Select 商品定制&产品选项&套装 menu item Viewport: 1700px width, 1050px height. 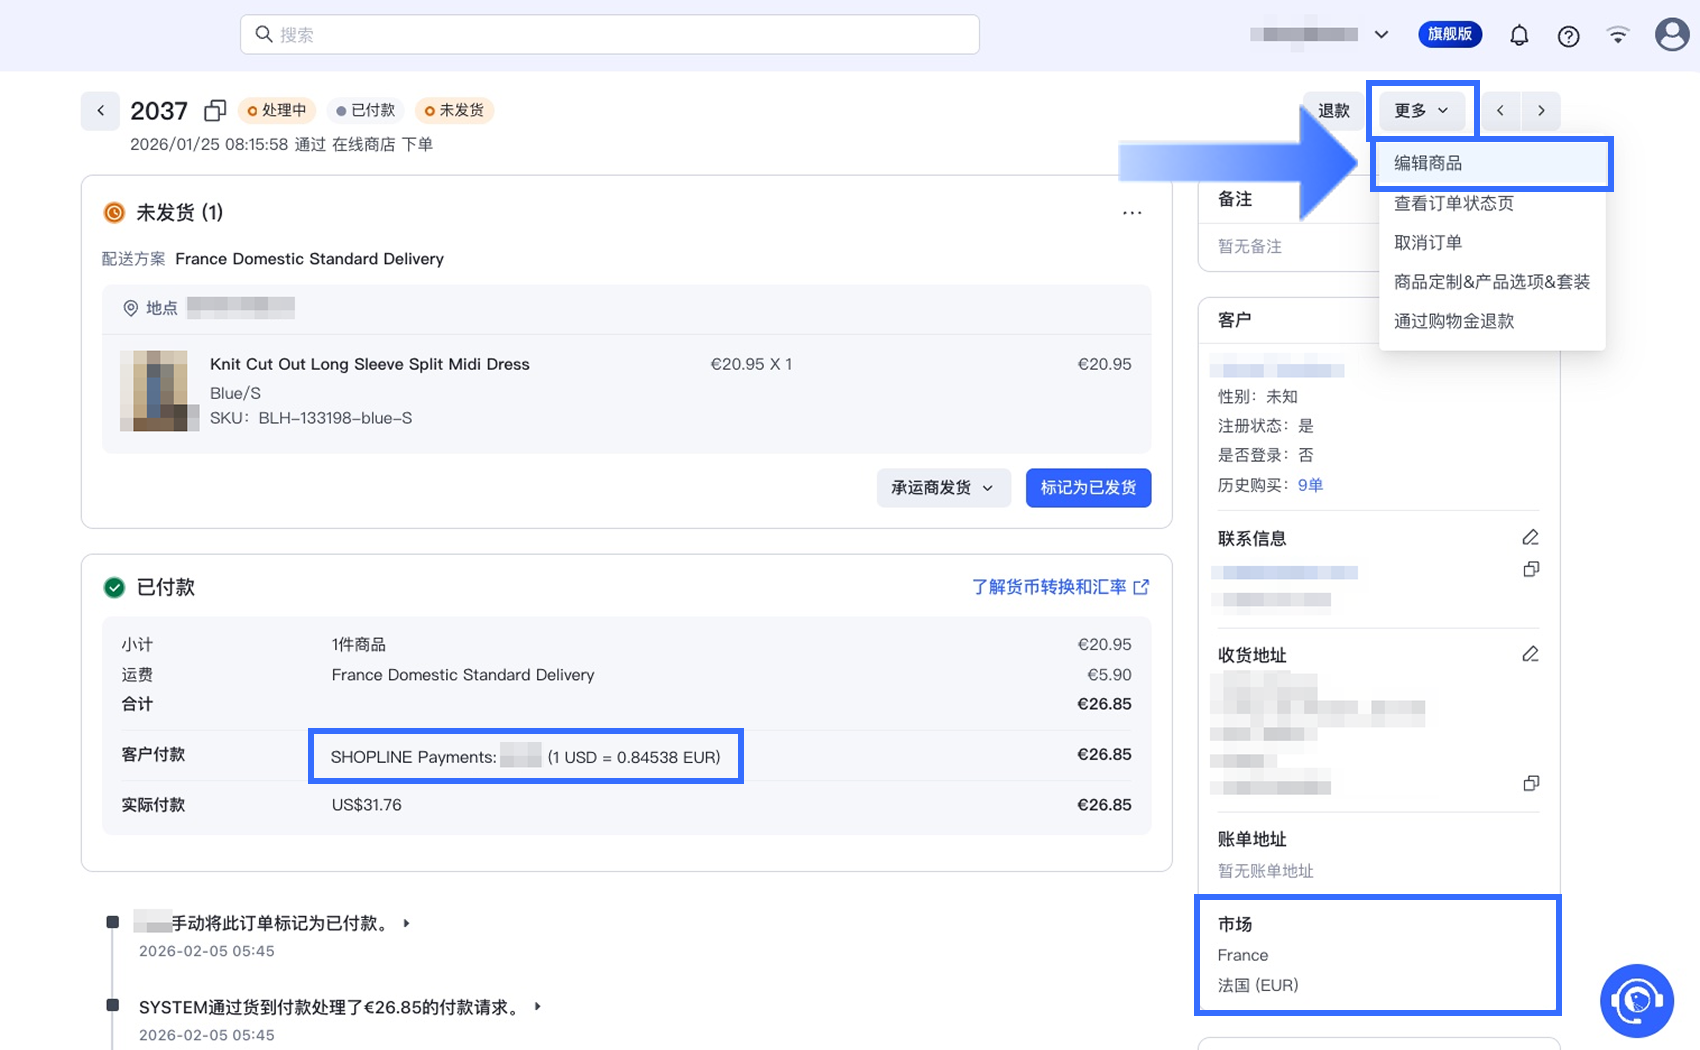[x=1491, y=282]
